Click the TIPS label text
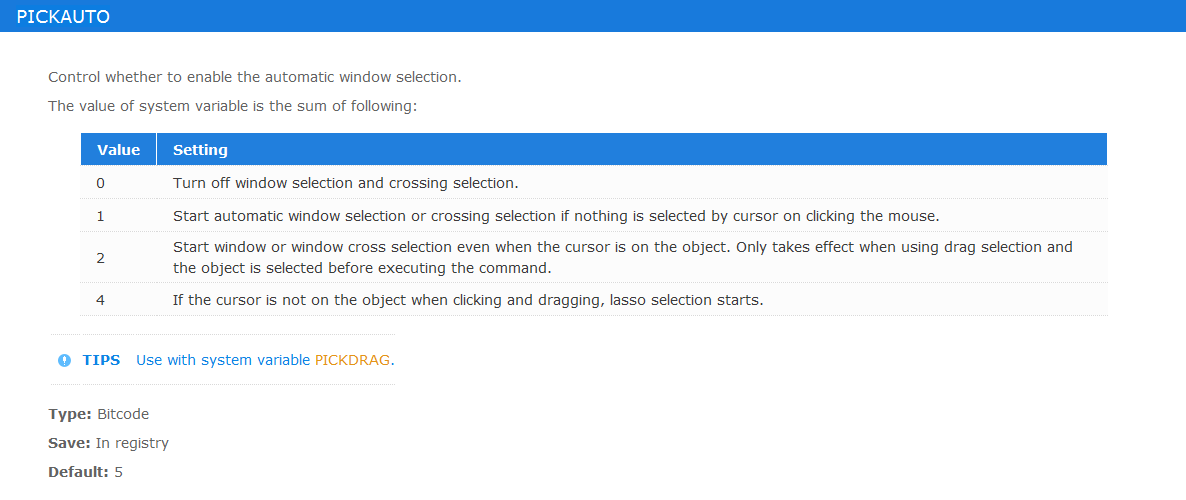 click(101, 360)
